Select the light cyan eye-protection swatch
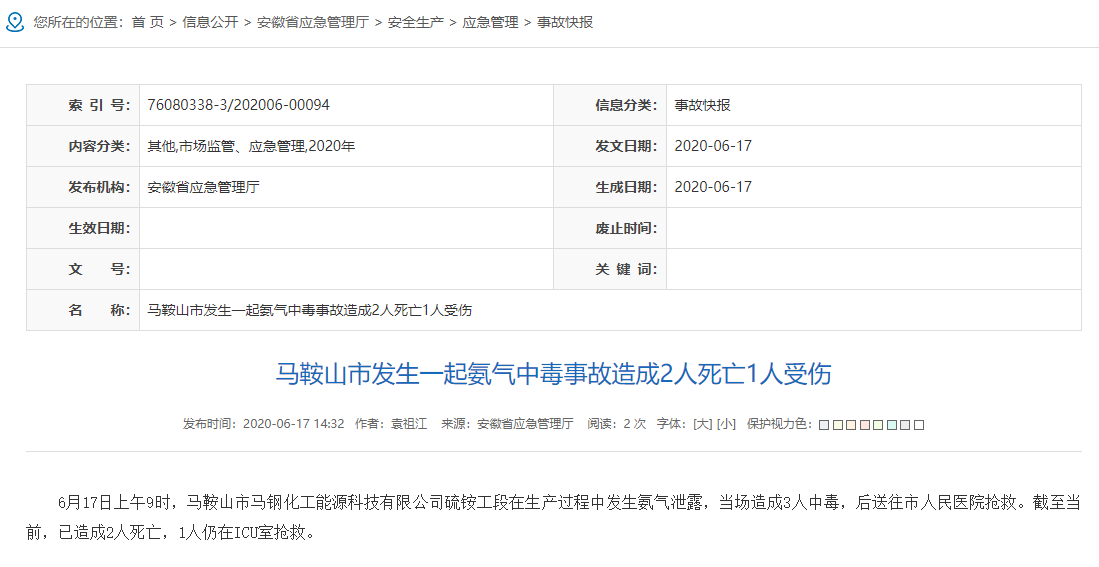The width and height of the screenshot is (1099, 567). [x=892, y=425]
